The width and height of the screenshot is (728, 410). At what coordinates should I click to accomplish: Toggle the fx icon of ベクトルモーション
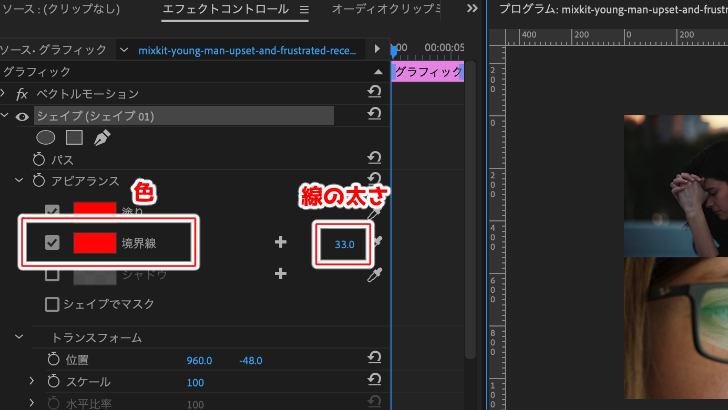(x=22, y=94)
